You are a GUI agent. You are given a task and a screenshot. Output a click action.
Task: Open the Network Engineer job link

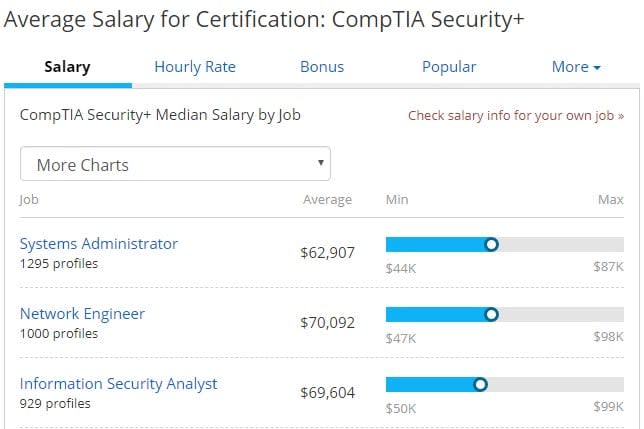(82, 314)
